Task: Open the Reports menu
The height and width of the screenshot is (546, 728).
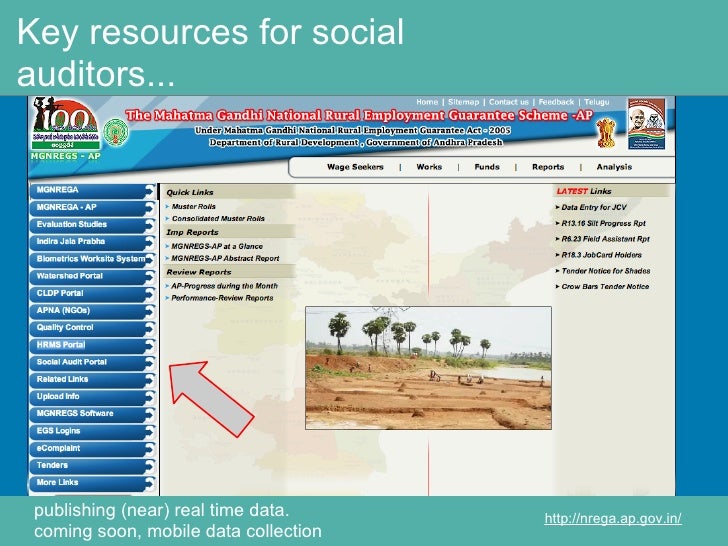Action: click(x=548, y=167)
